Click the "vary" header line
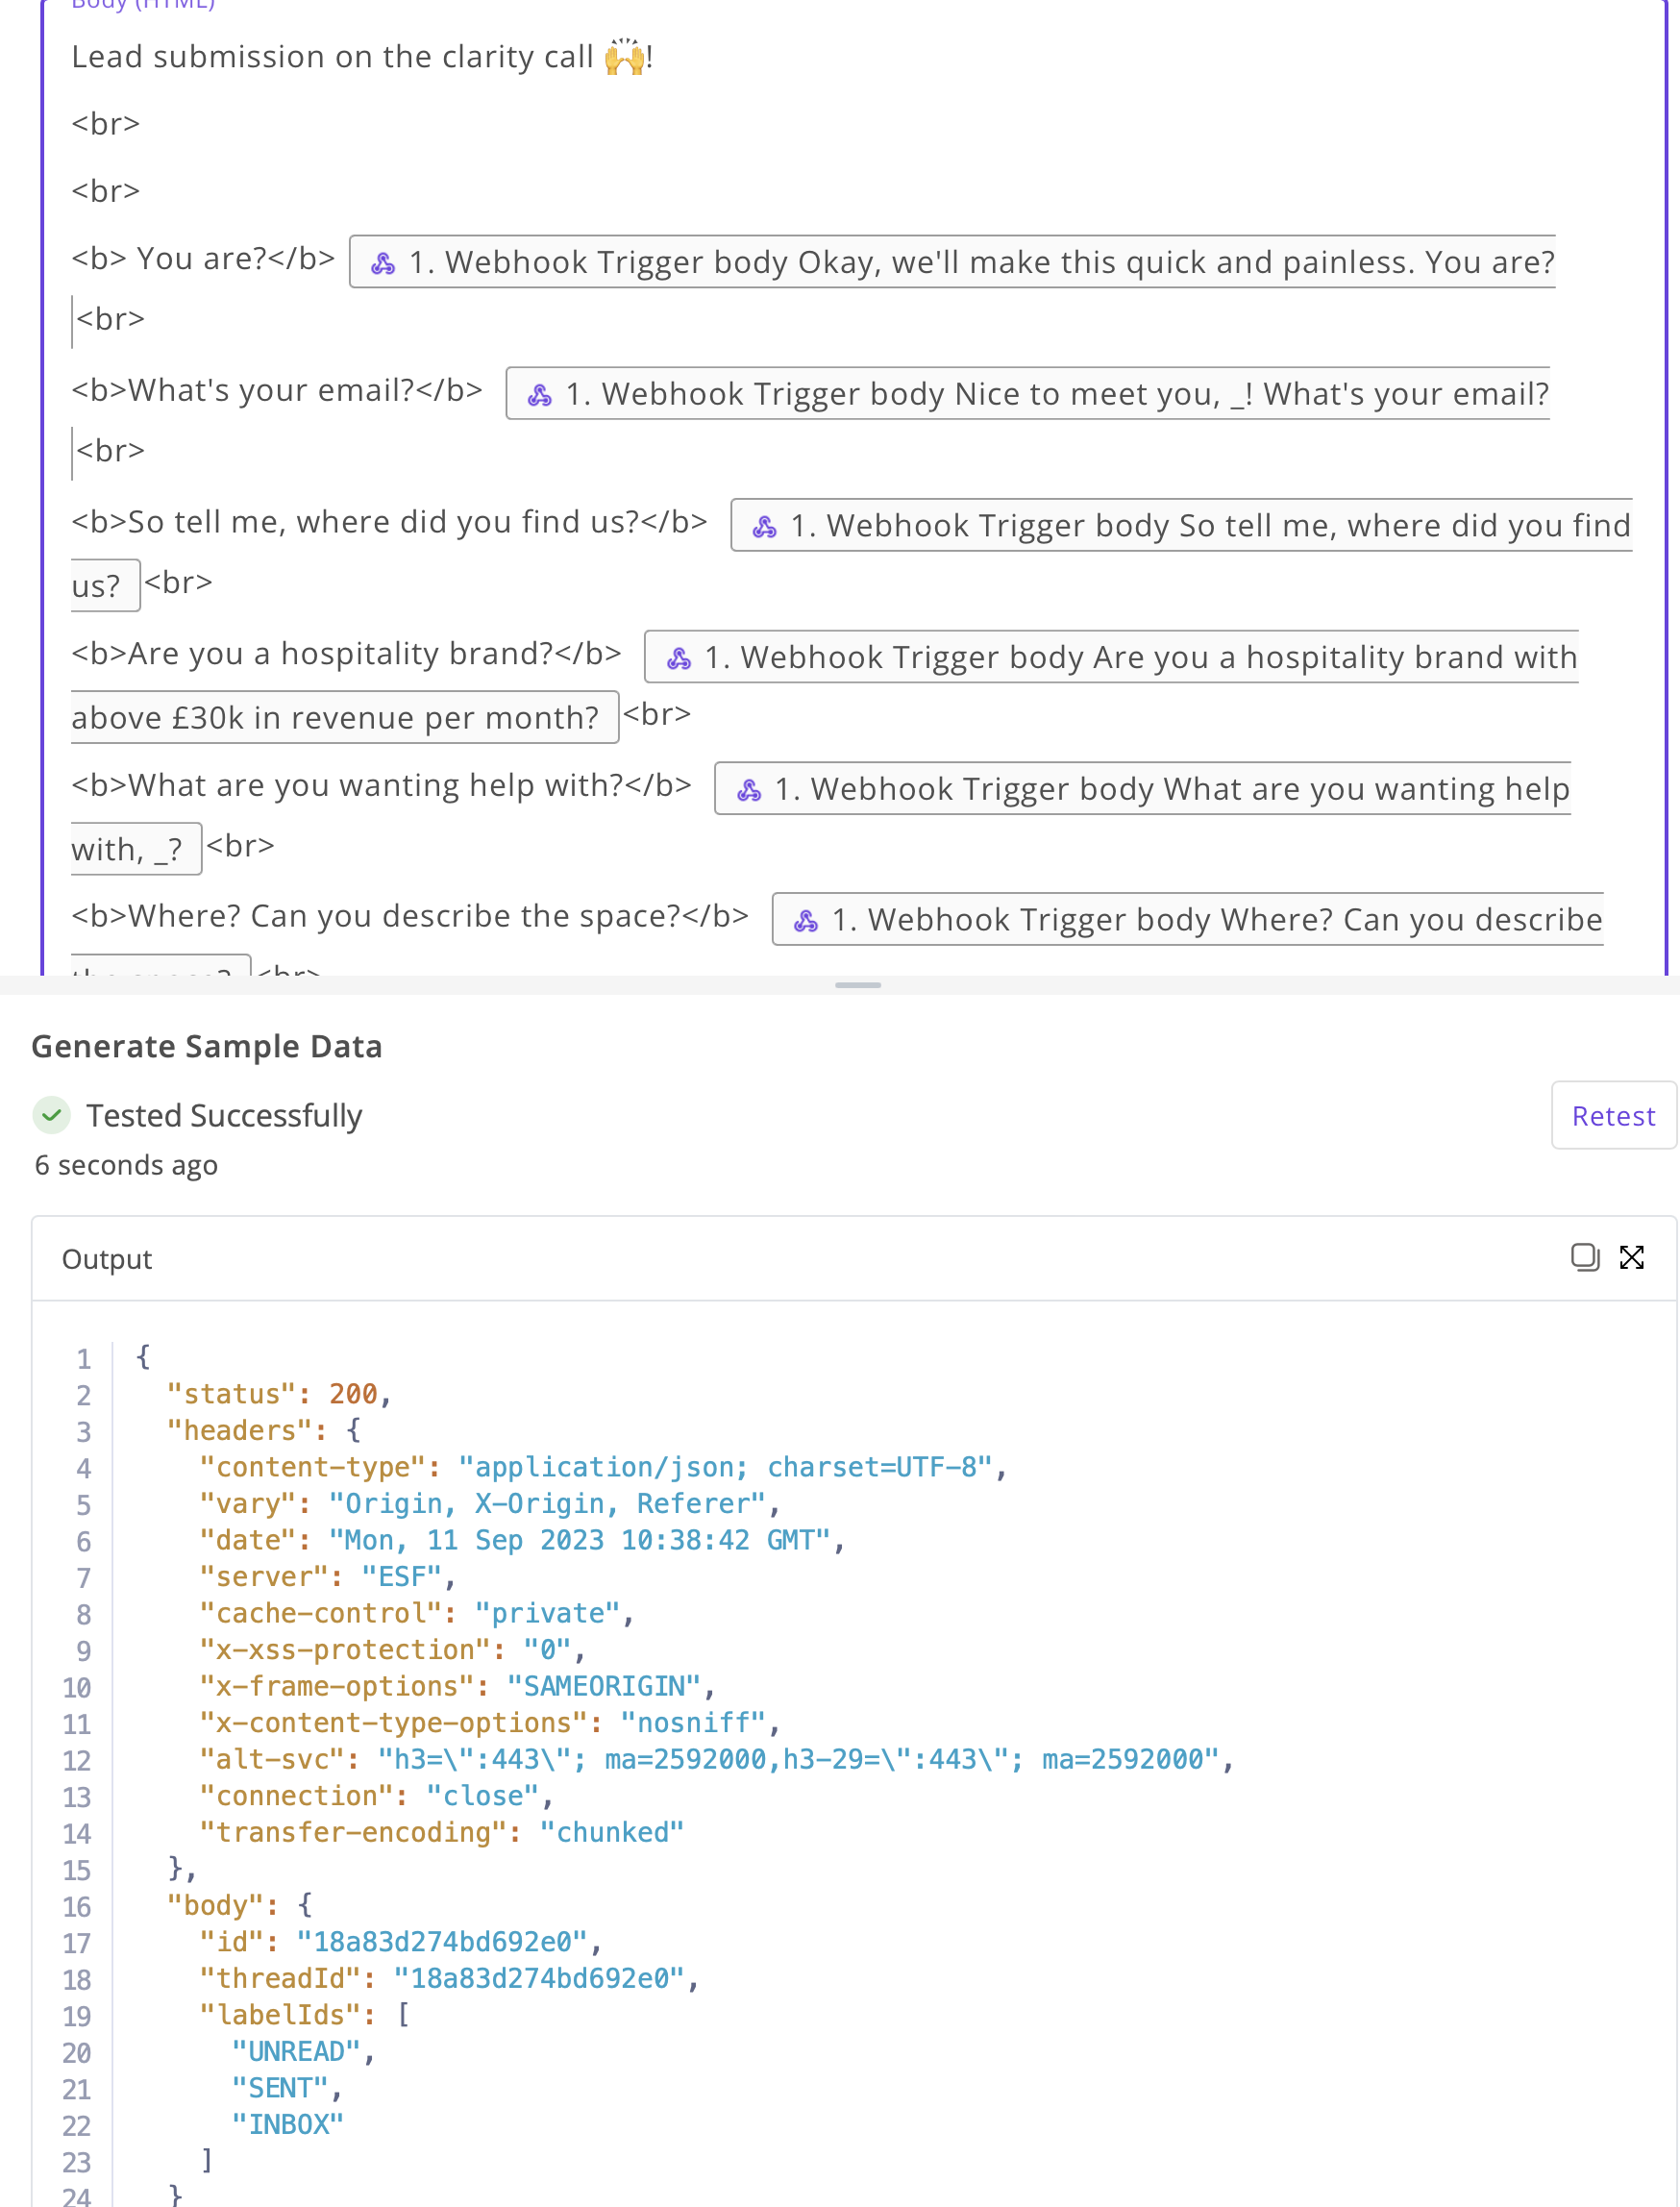The height and width of the screenshot is (2207, 1680). [x=490, y=1504]
